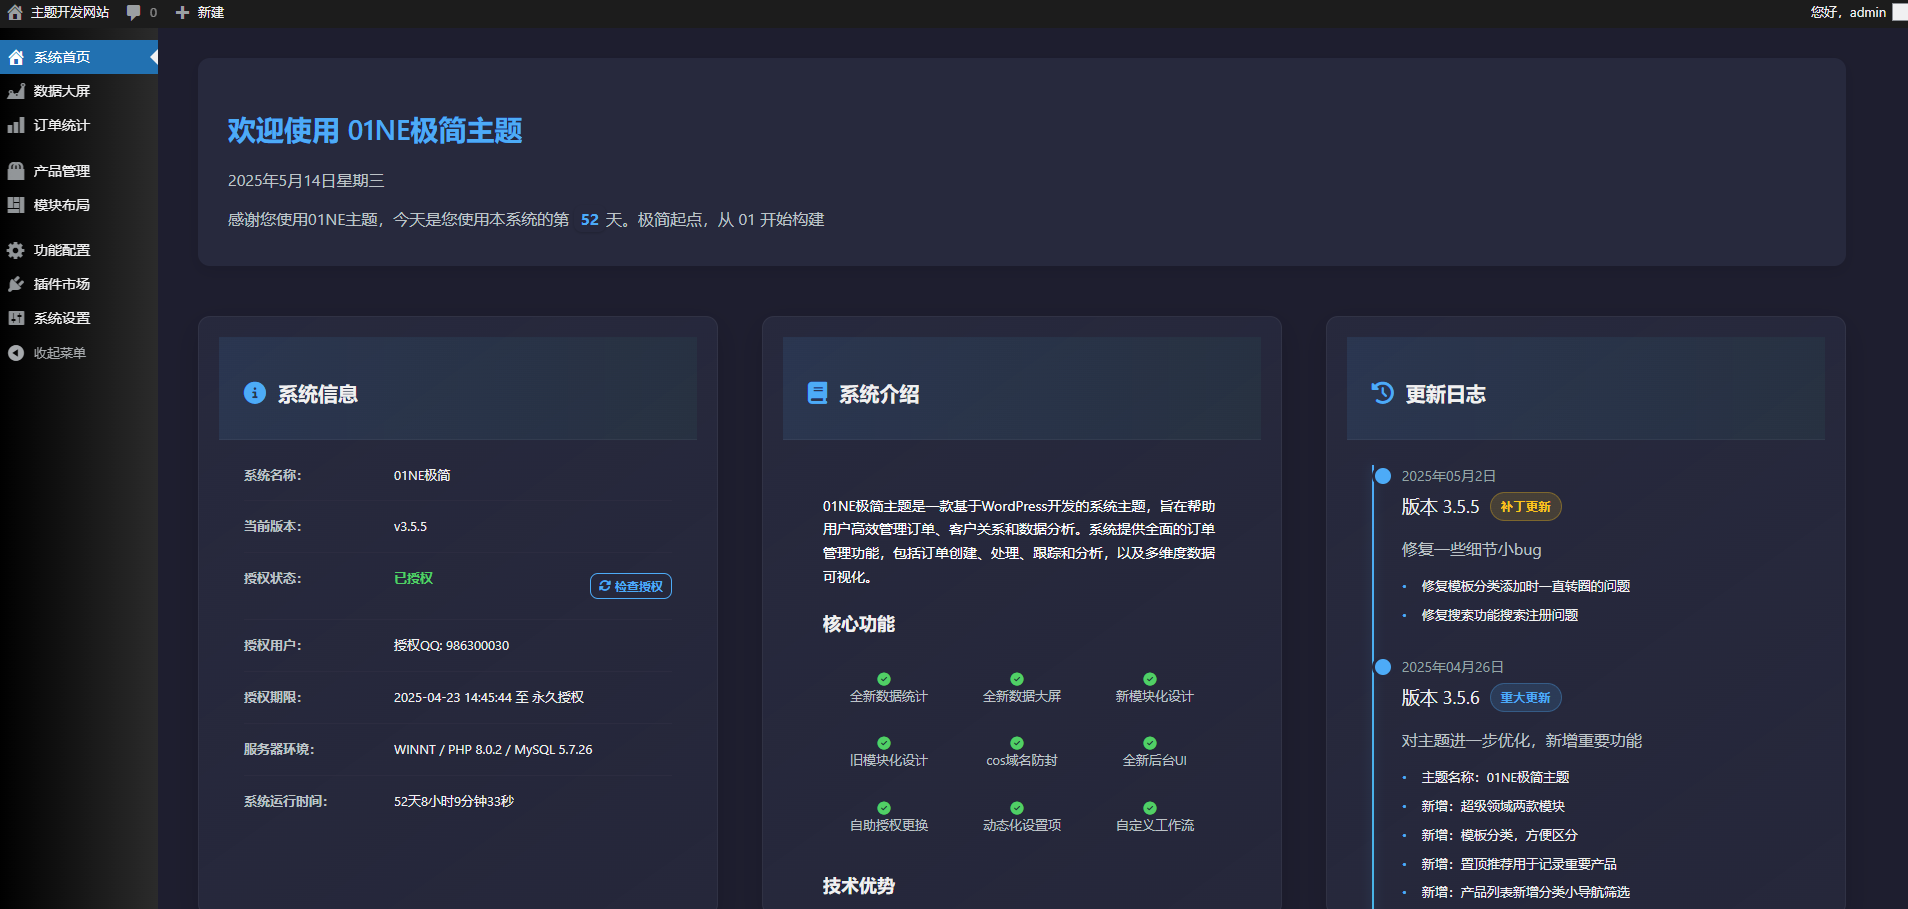Click the 新增：超级领域两款模块 changelog entry
Screen dimensions: 1908x909
click(x=1493, y=806)
